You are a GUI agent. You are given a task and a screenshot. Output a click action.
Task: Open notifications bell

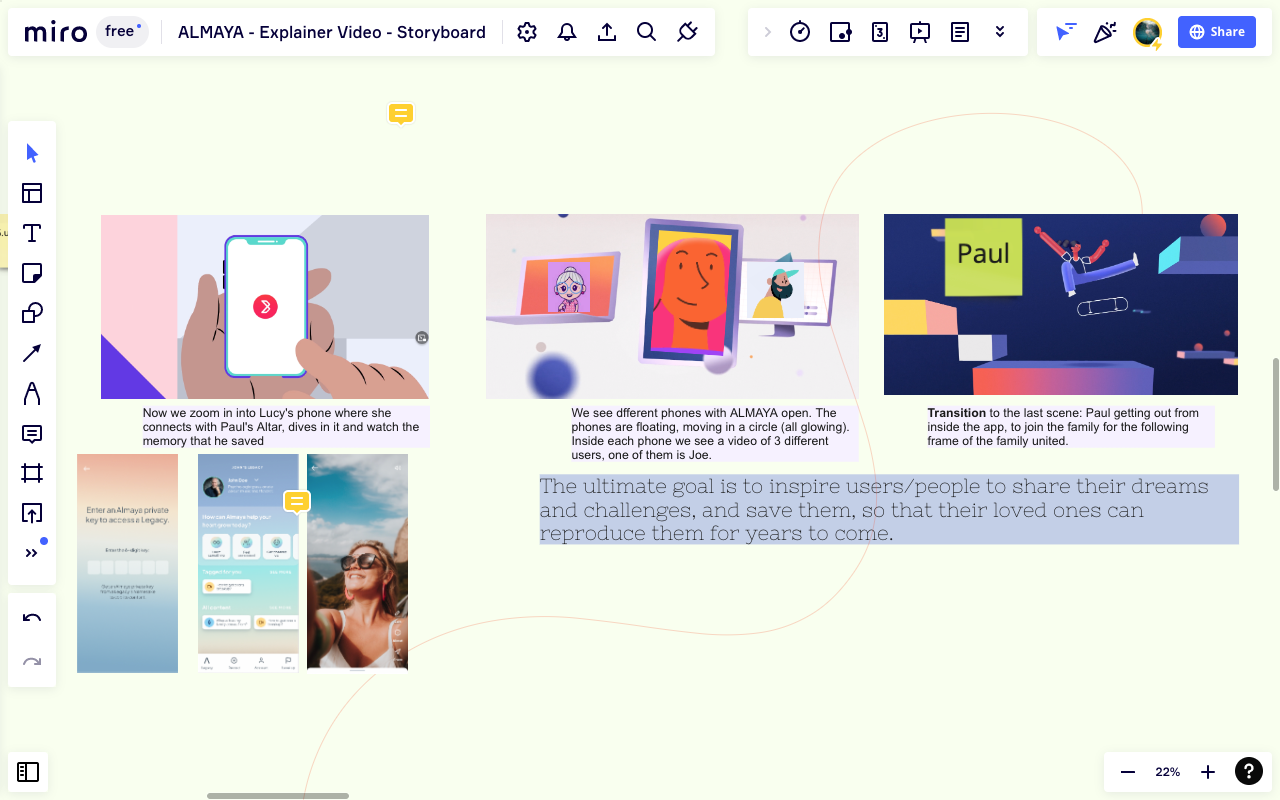point(567,32)
